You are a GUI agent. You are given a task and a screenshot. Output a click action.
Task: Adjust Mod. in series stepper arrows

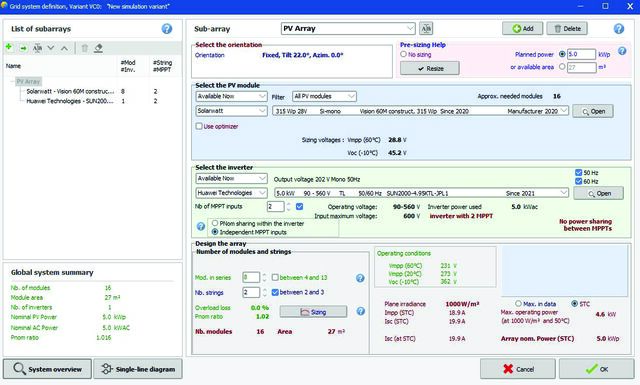pos(264,278)
